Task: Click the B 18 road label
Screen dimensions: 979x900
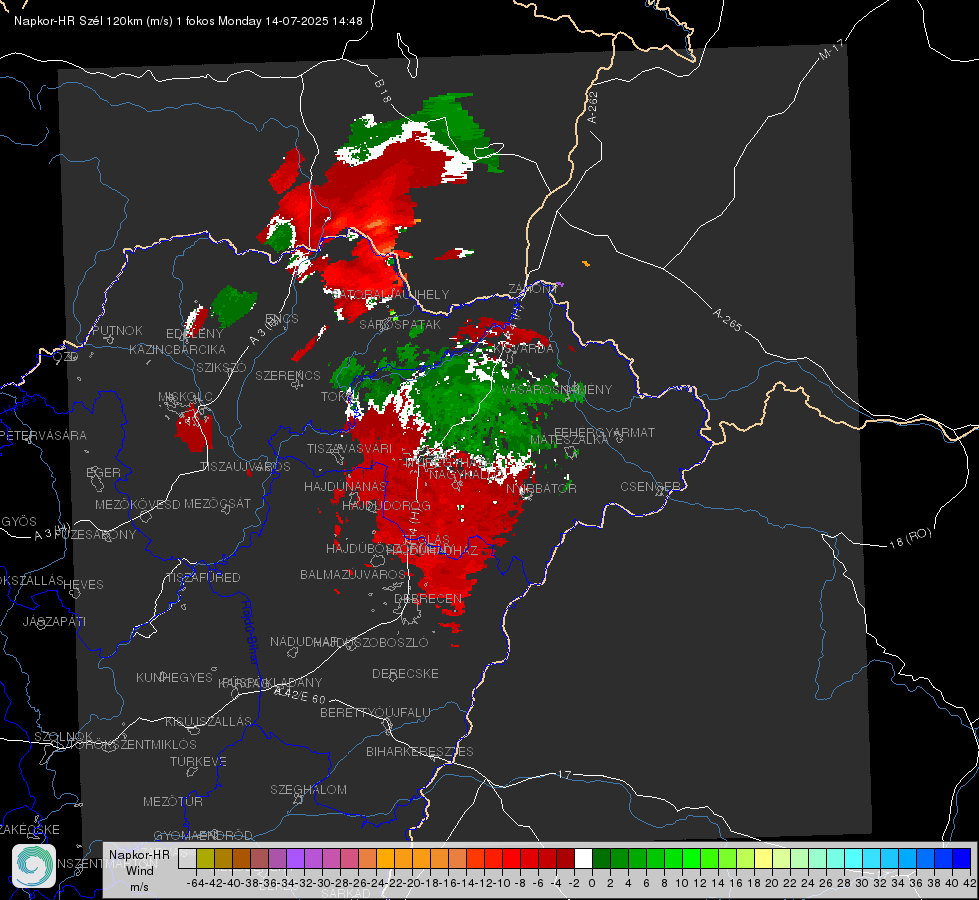Action: coord(383,91)
